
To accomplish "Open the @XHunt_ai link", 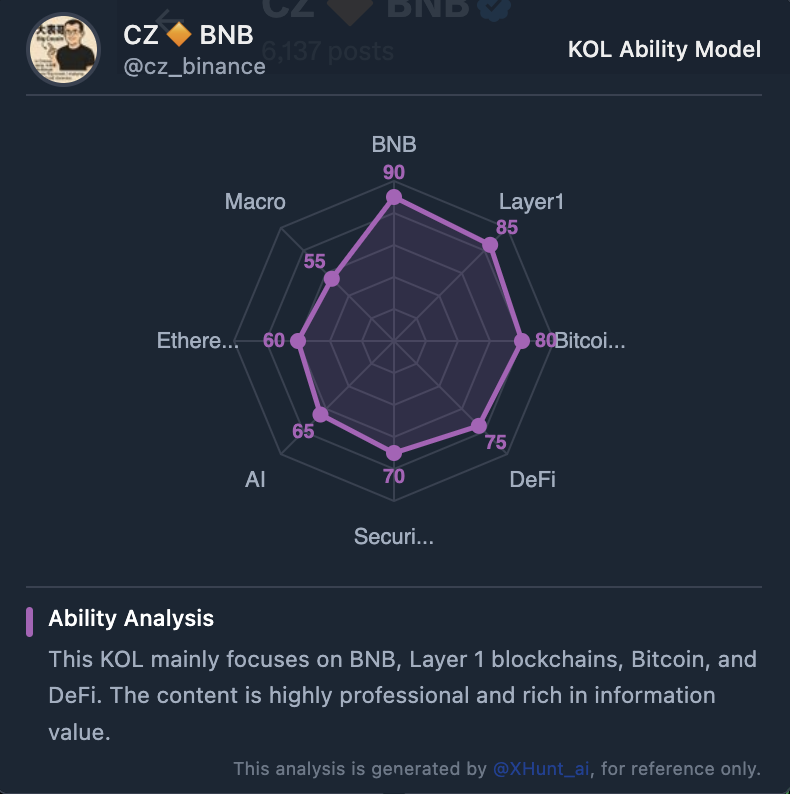I will click(541, 769).
